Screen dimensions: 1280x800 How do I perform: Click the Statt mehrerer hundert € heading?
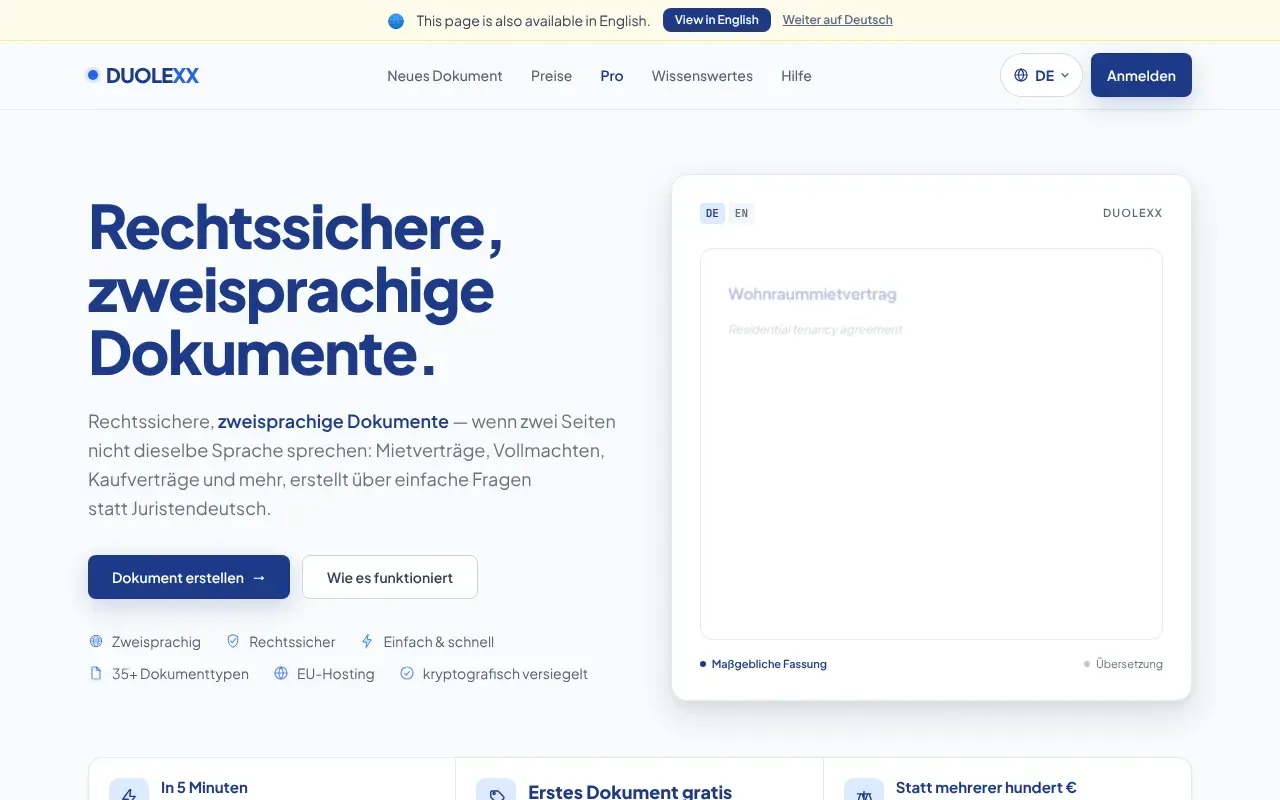tap(986, 788)
